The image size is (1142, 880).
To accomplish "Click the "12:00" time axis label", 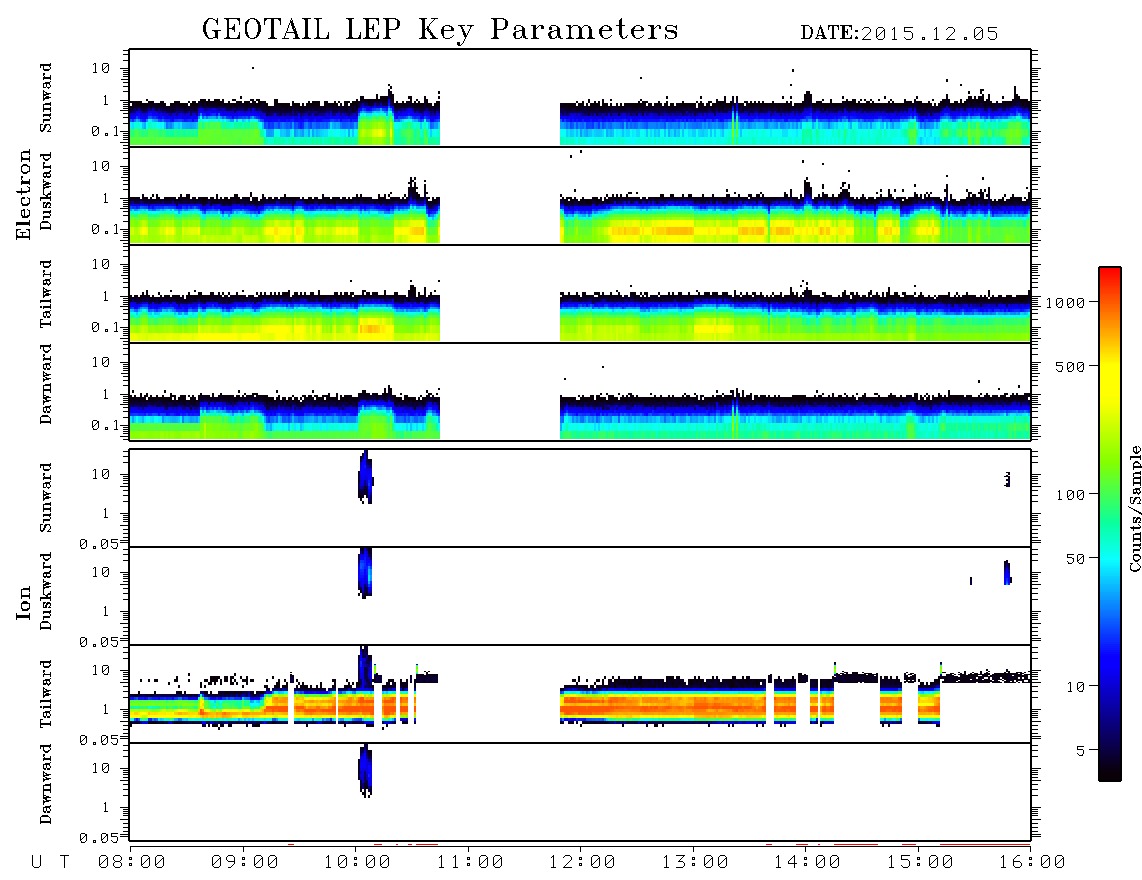I will click(582, 862).
